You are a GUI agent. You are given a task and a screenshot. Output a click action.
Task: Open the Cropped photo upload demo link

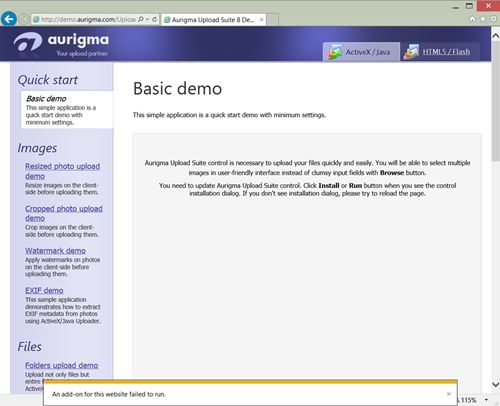[64, 213]
